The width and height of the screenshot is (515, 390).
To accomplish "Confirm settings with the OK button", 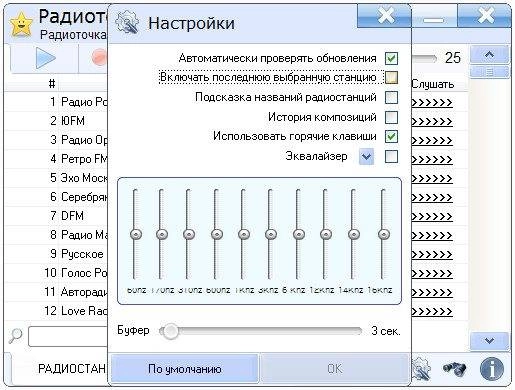I will click(334, 369).
